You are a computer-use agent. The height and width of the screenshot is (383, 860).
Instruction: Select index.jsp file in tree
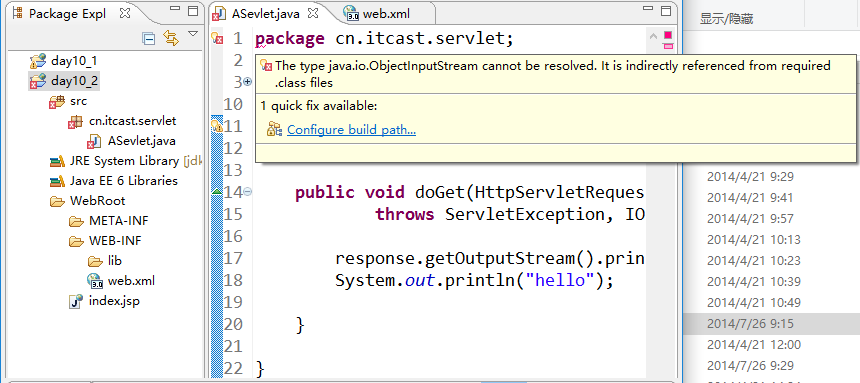tap(114, 301)
